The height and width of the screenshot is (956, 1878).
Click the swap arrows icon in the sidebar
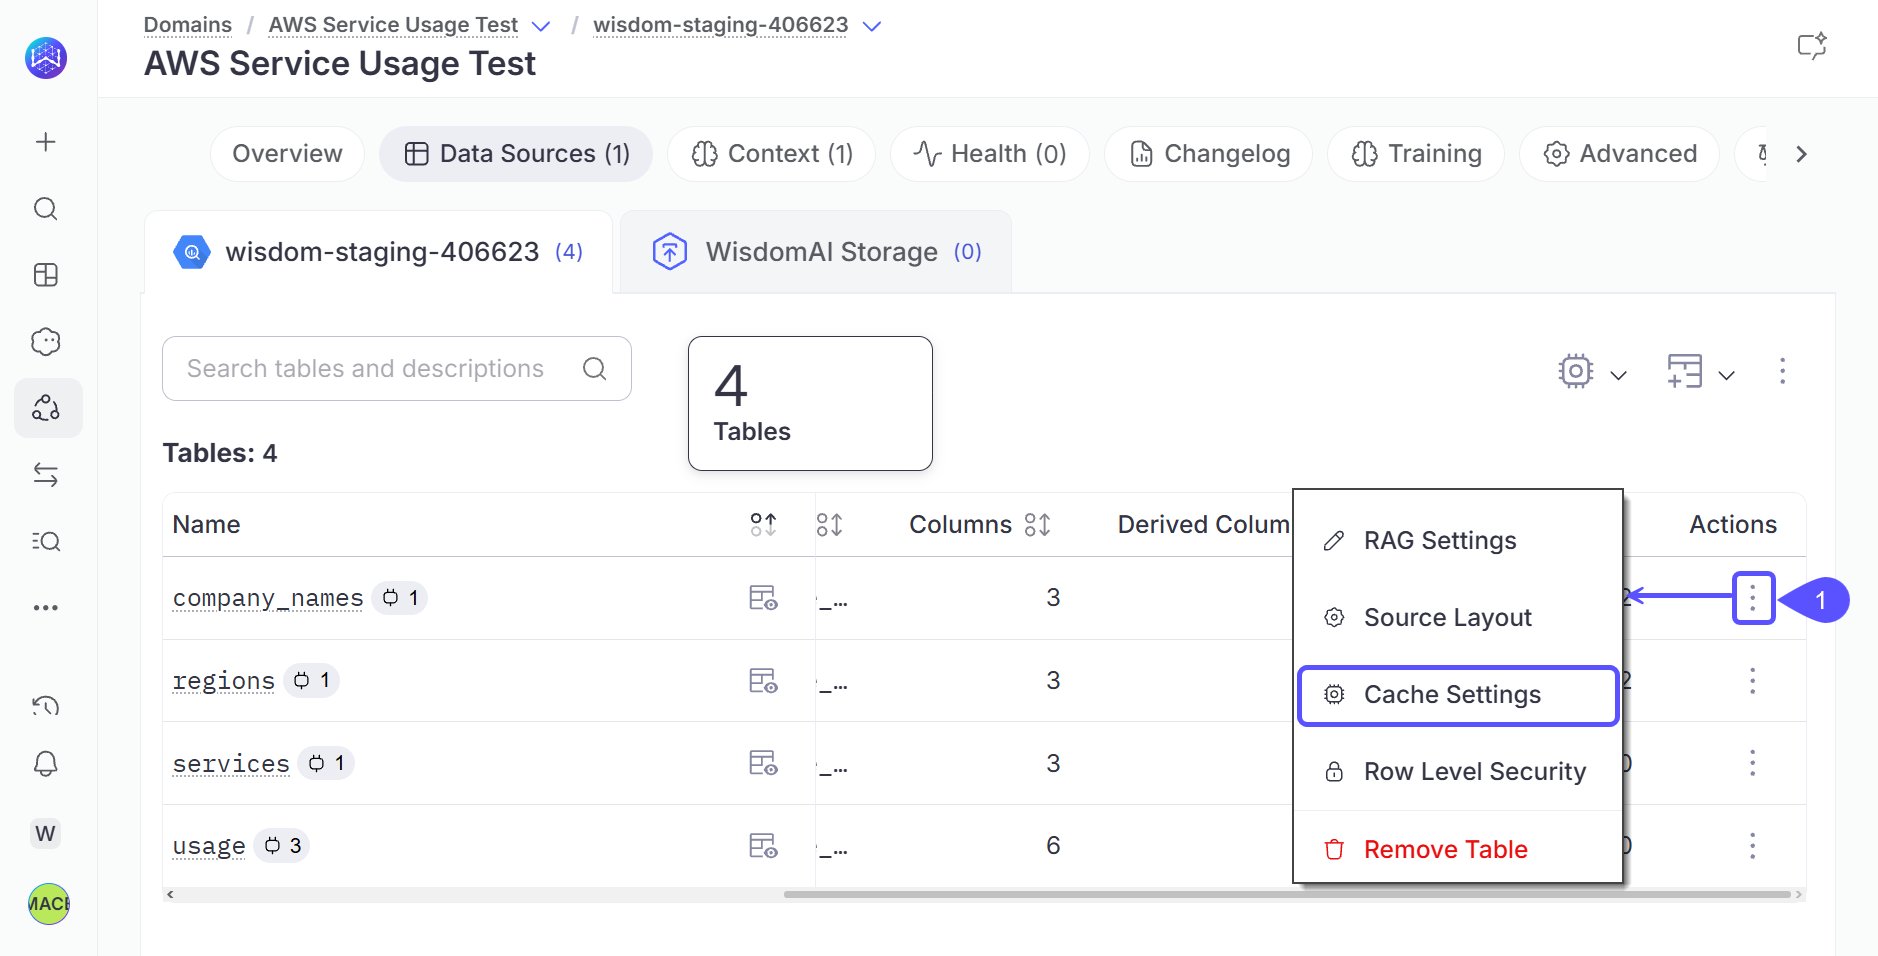click(46, 474)
